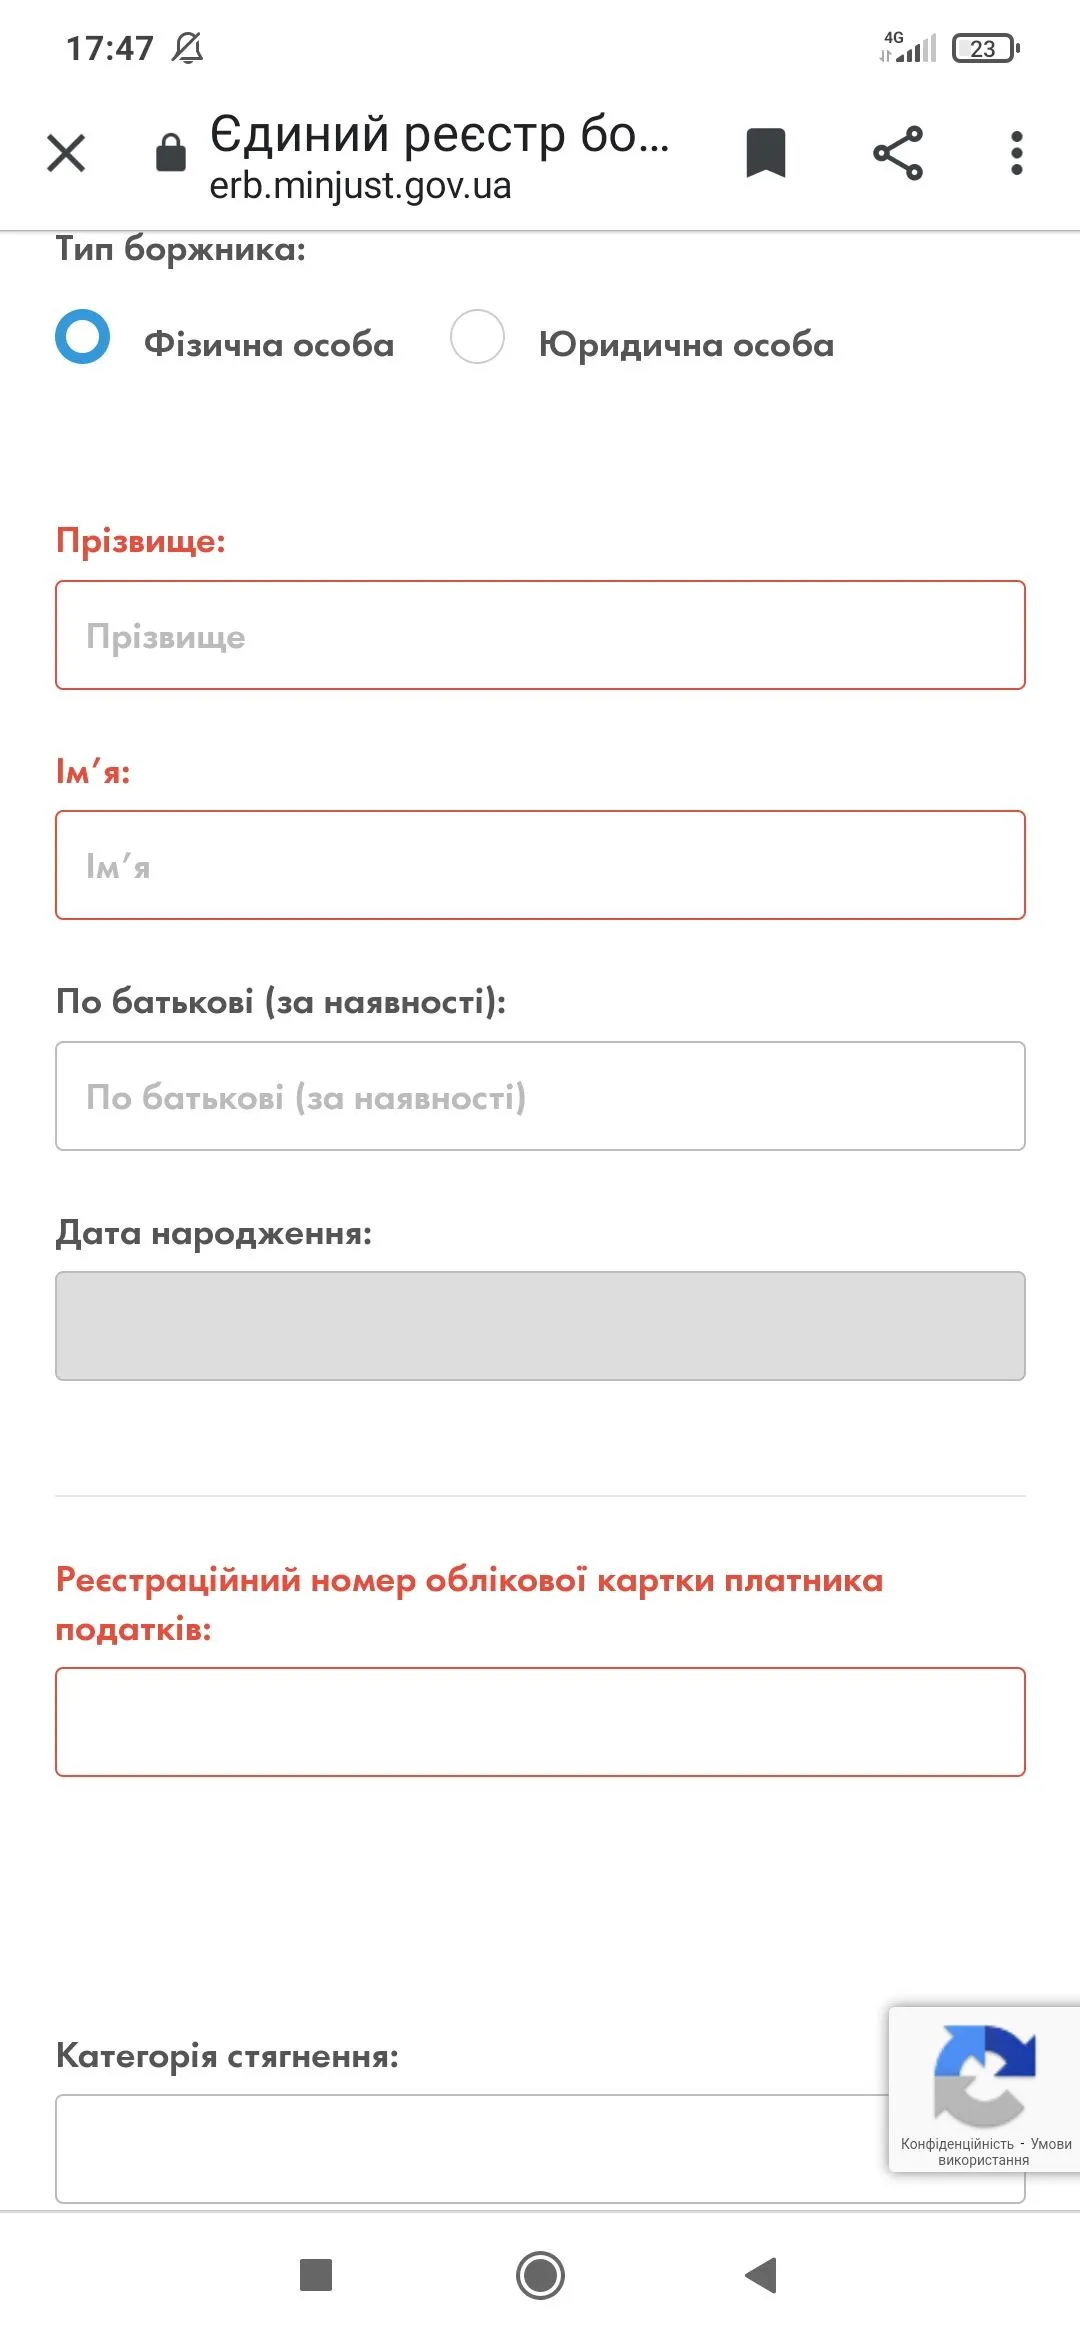Close the browser custom tab

coord(66,154)
